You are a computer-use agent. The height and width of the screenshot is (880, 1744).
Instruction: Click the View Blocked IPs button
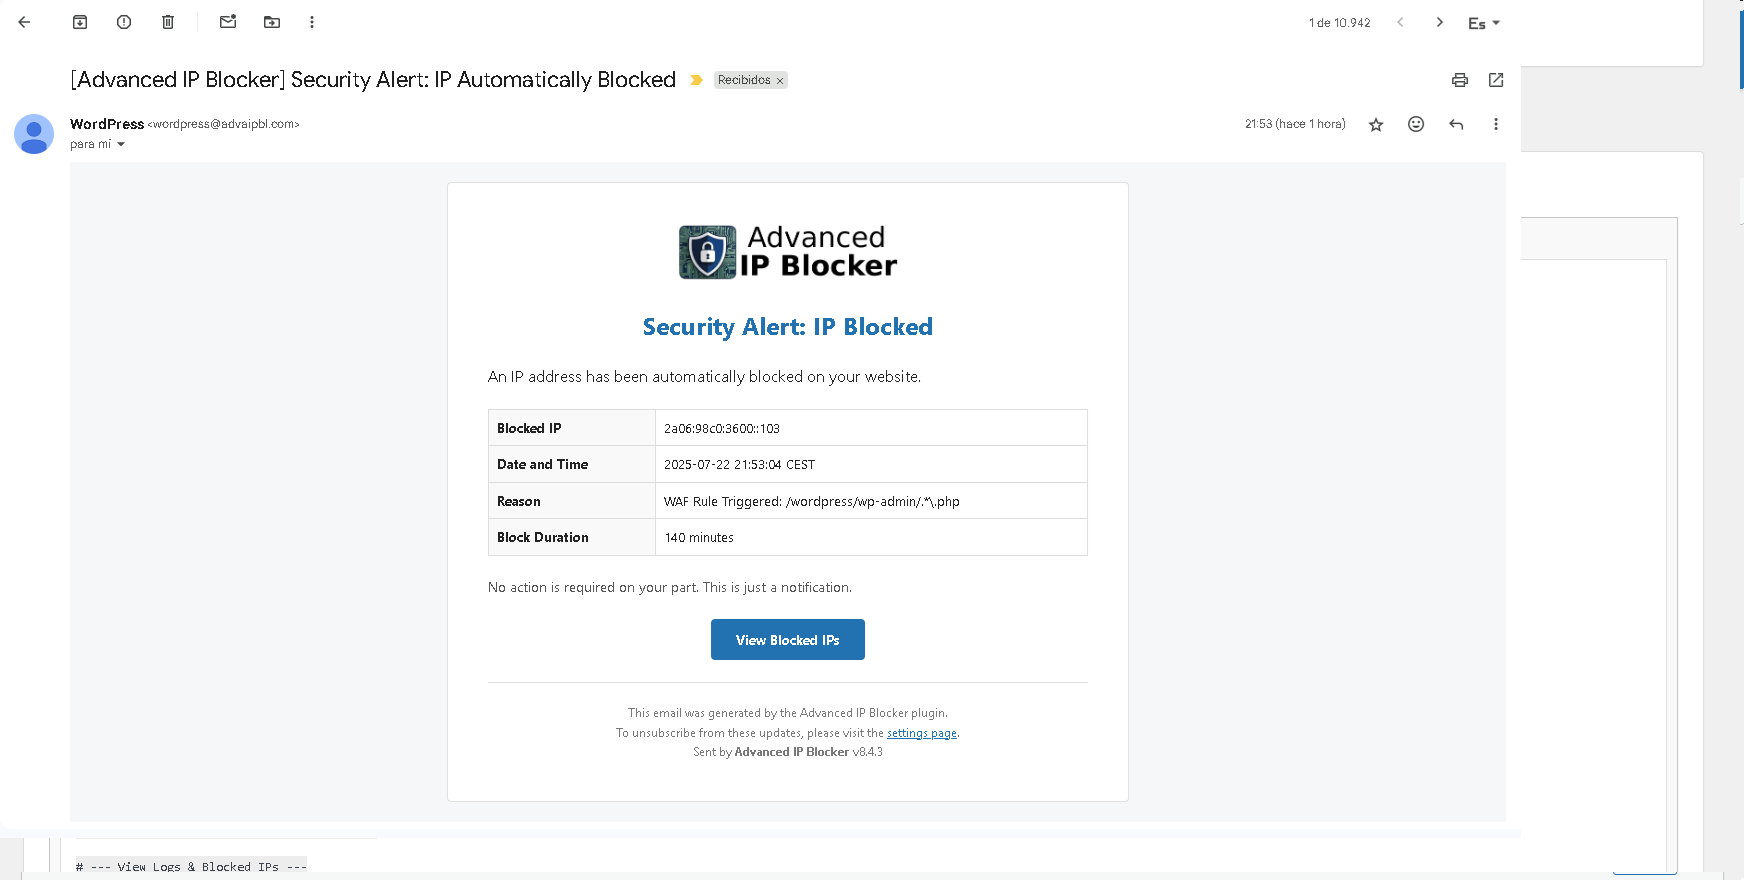coord(788,640)
